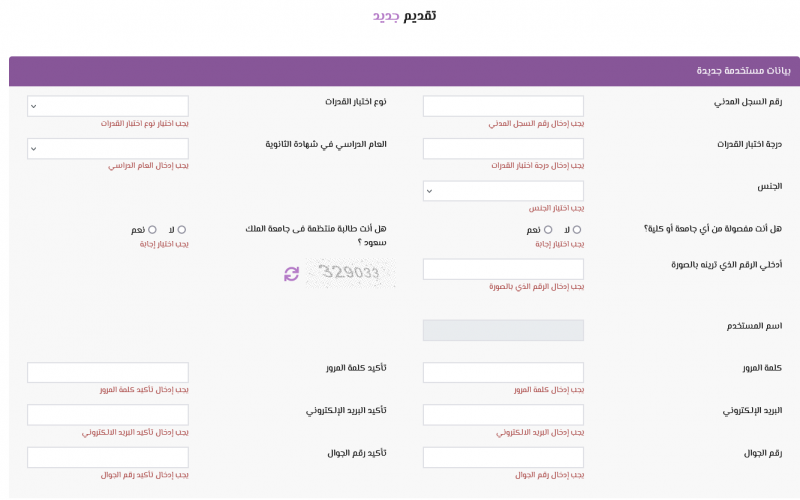Click the error text يجب اختيار نوع اختبار القدرات

tap(144, 123)
